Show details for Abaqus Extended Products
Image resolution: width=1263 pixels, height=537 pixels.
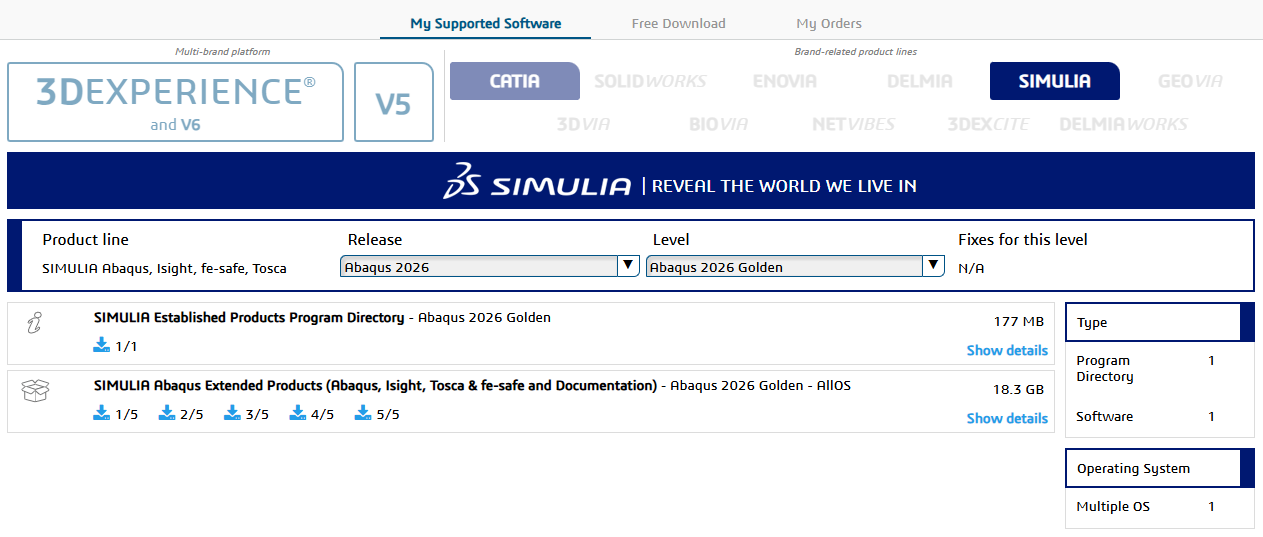(x=1006, y=418)
